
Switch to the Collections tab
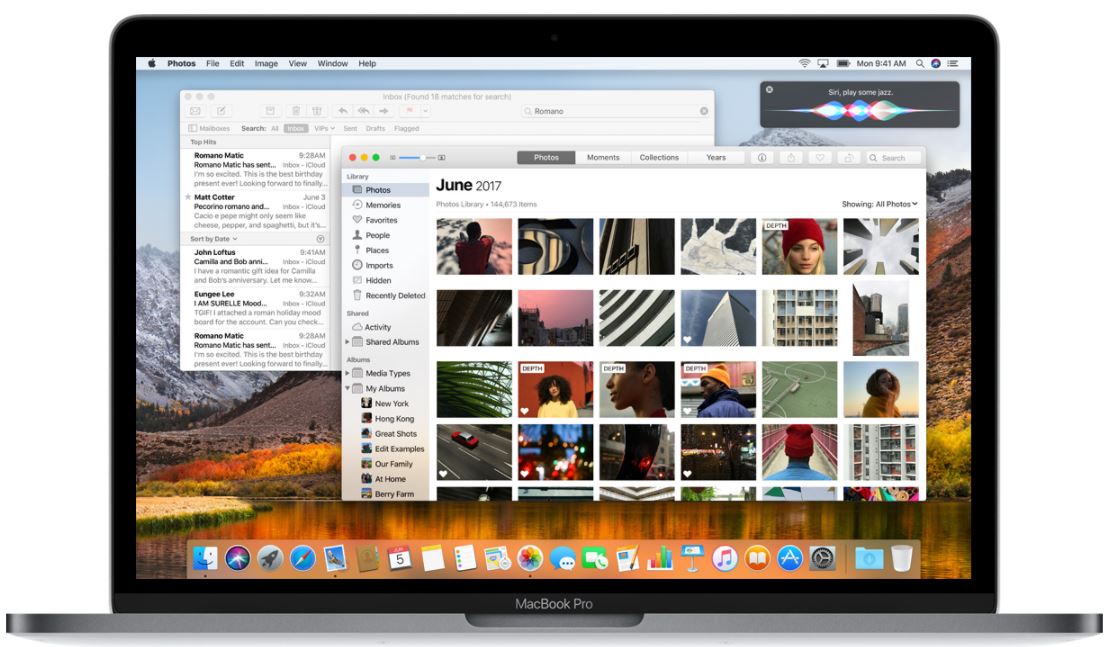659,158
